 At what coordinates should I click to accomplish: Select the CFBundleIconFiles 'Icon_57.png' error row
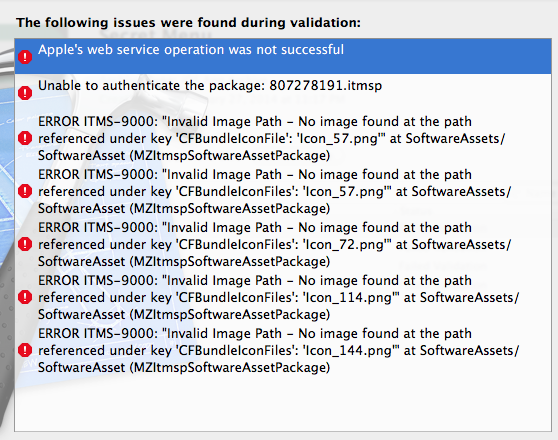point(283,191)
